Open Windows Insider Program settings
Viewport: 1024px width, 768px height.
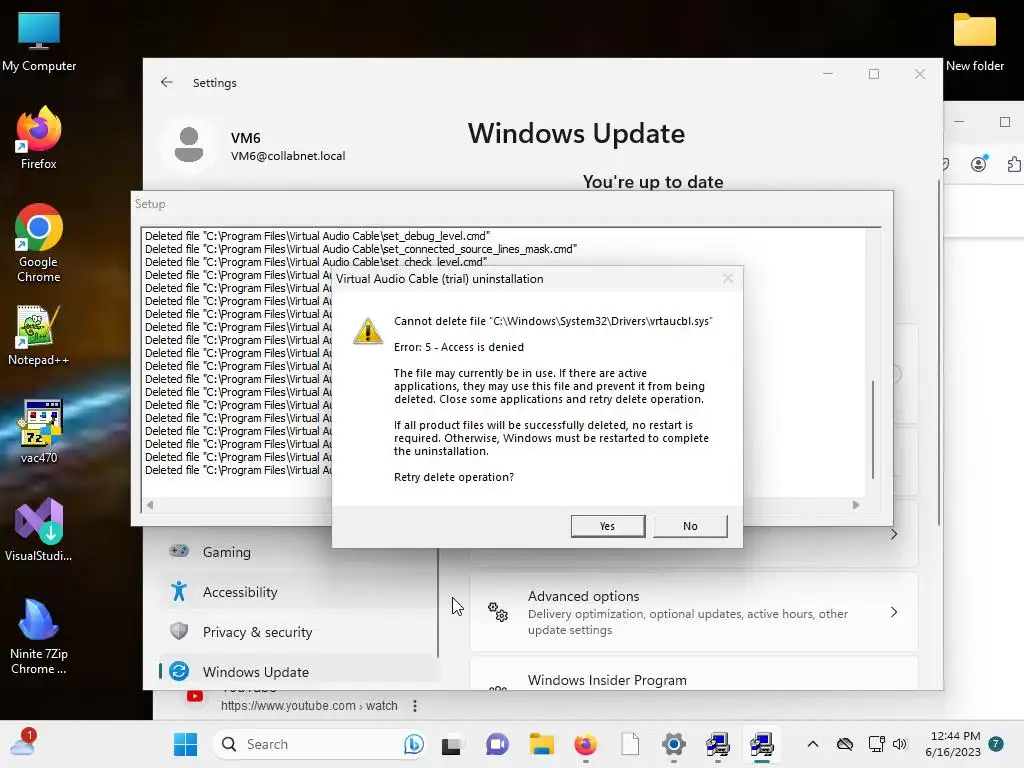[x=694, y=675]
